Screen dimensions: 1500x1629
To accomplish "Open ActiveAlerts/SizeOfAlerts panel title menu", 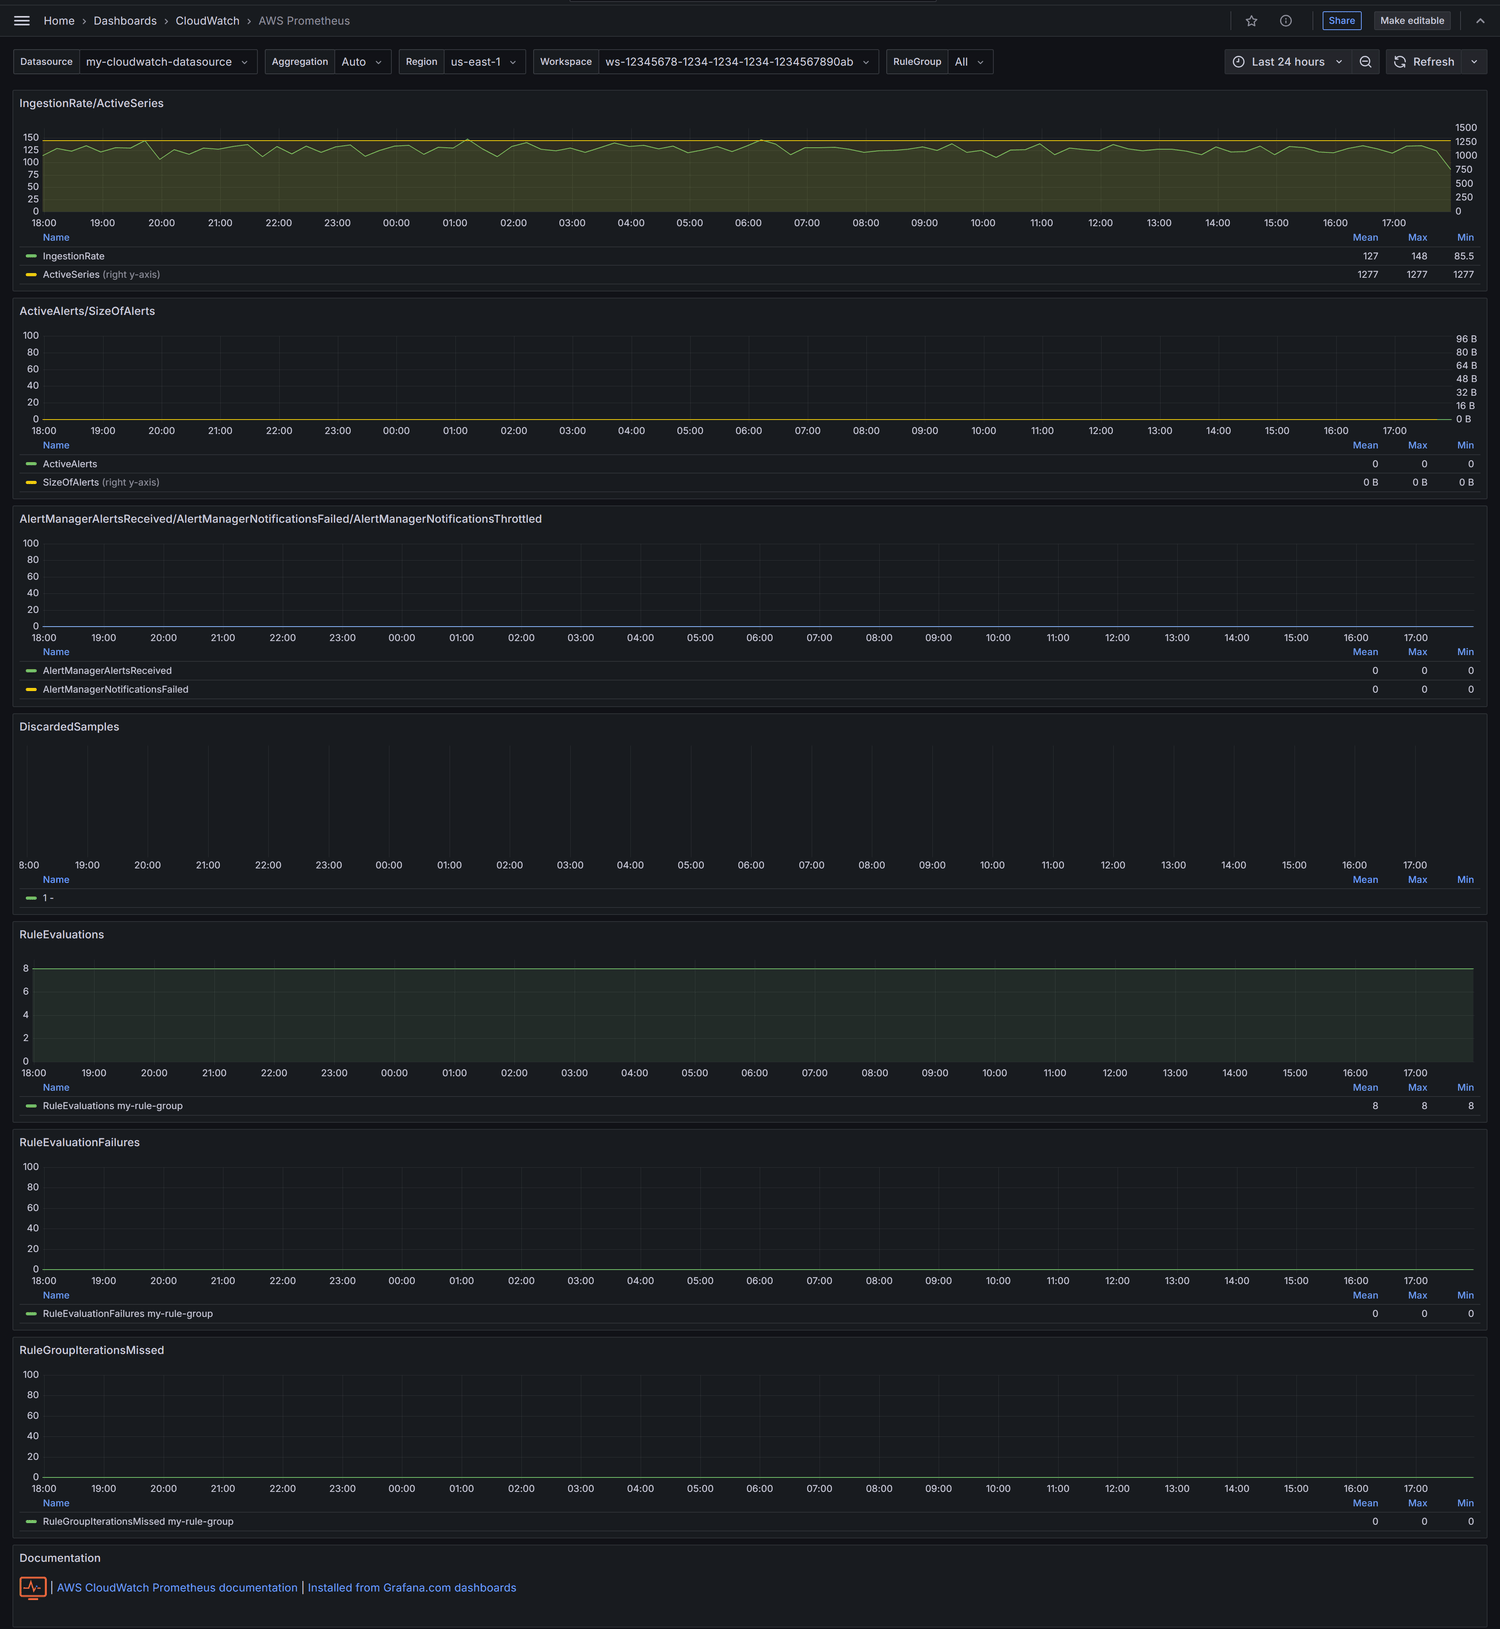I will pyautogui.click(x=87, y=311).
